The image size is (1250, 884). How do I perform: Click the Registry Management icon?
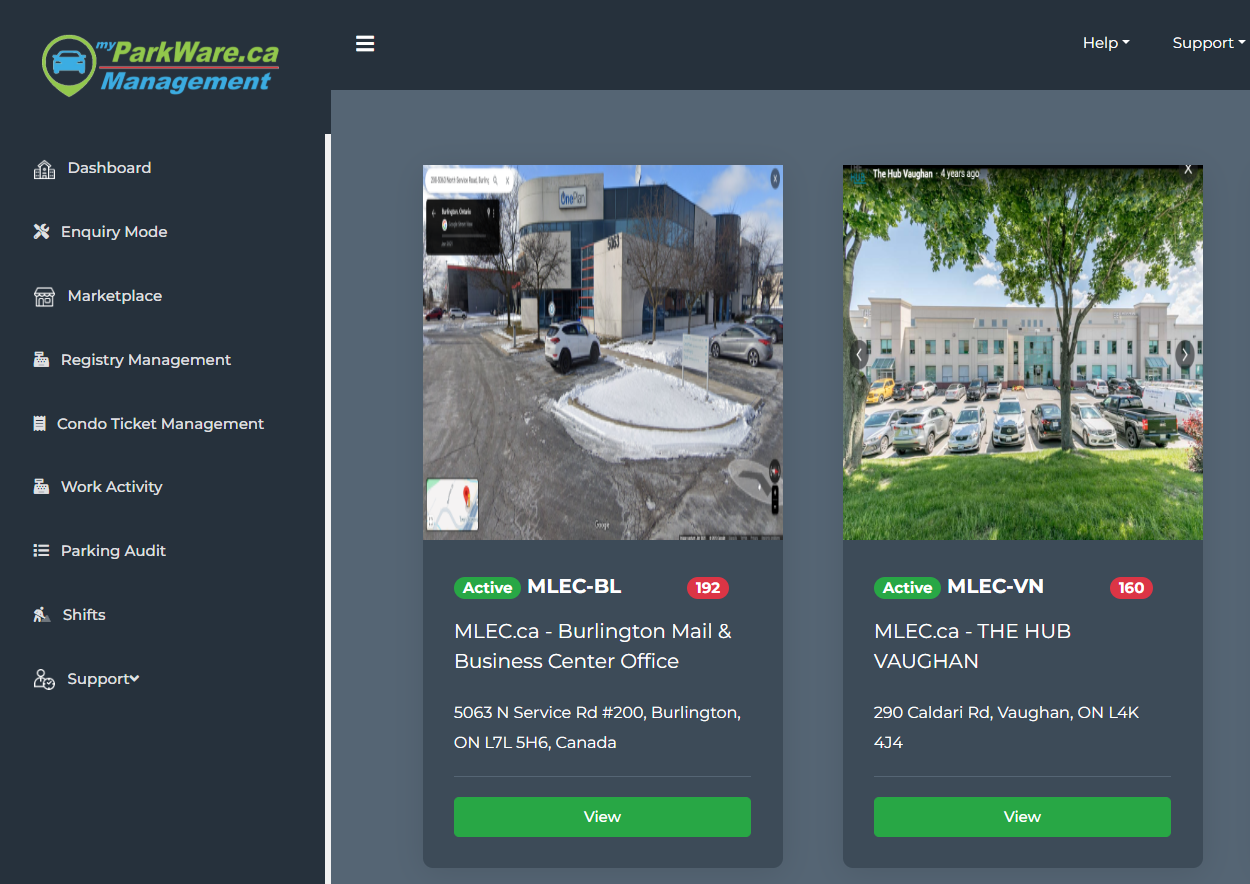click(x=41, y=360)
